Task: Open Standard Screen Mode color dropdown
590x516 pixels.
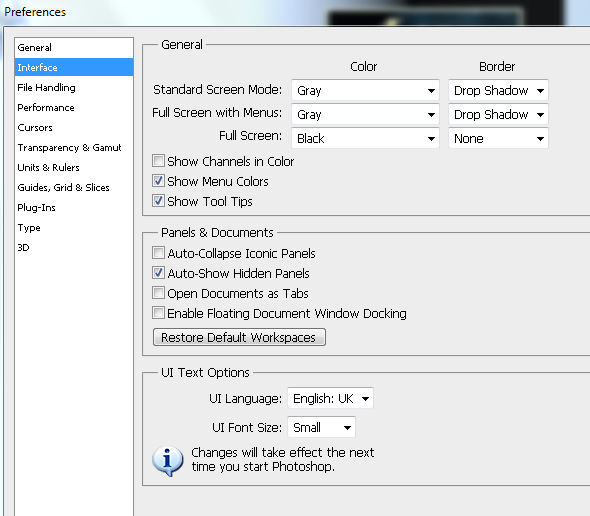Action: point(365,90)
